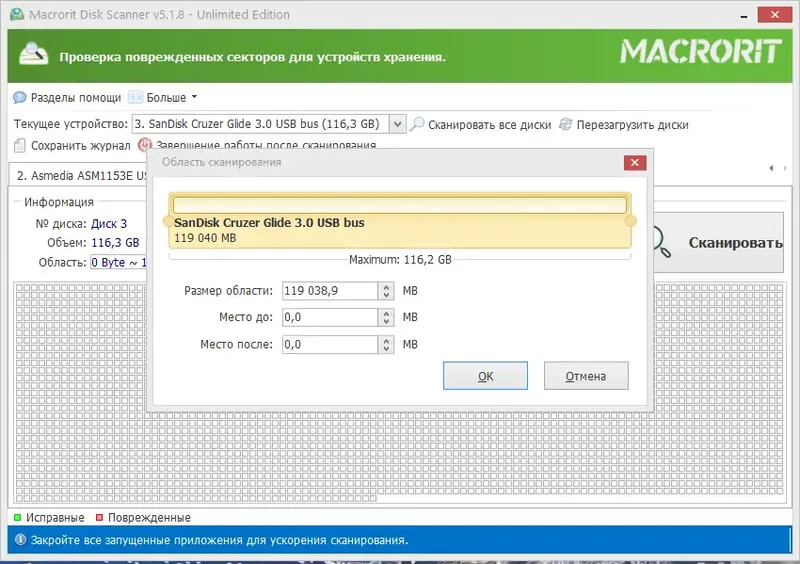Increase Место до value with up arrow
Viewport: 800px width, 564px height.
[386, 313]
